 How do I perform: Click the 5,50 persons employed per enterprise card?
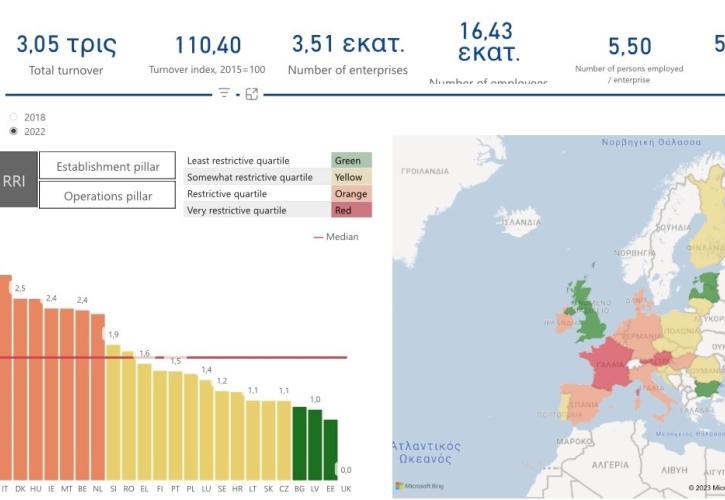click(x=629, y=59)
